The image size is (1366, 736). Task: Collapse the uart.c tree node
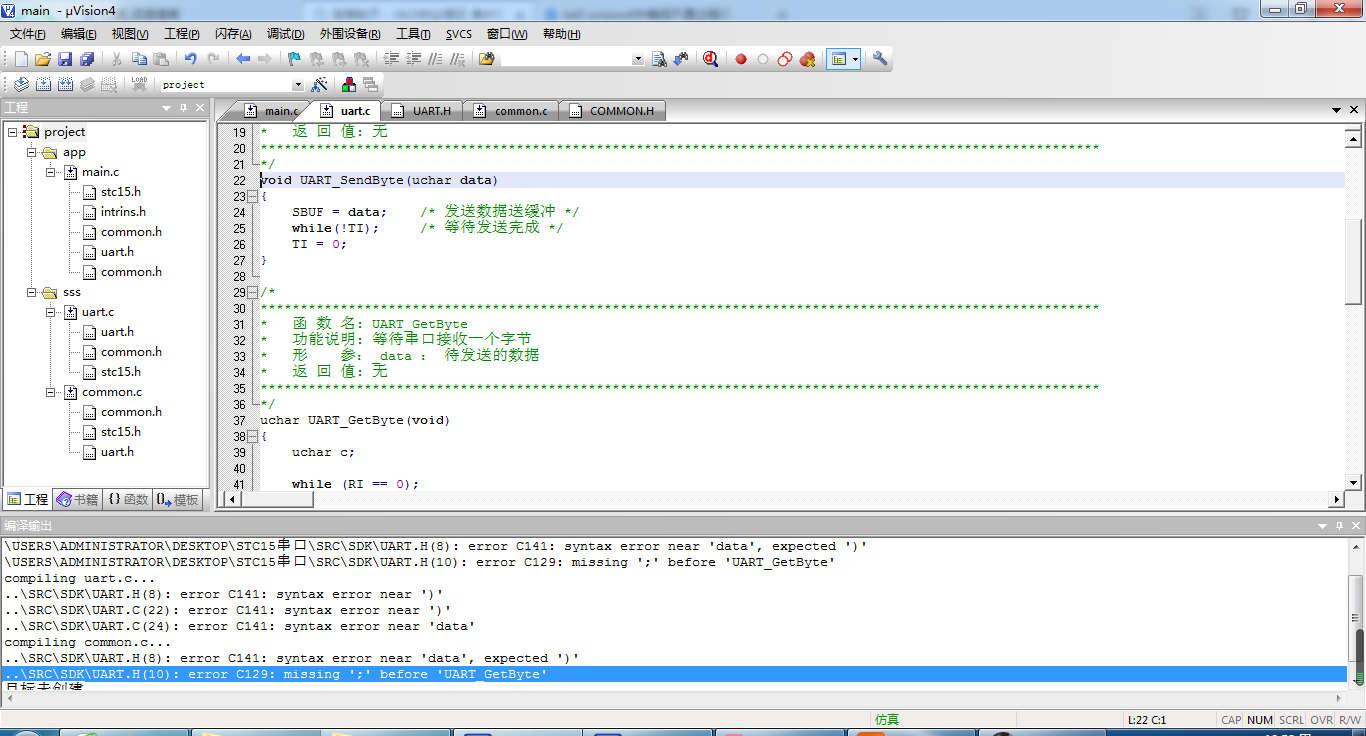[x=50, y=312]
